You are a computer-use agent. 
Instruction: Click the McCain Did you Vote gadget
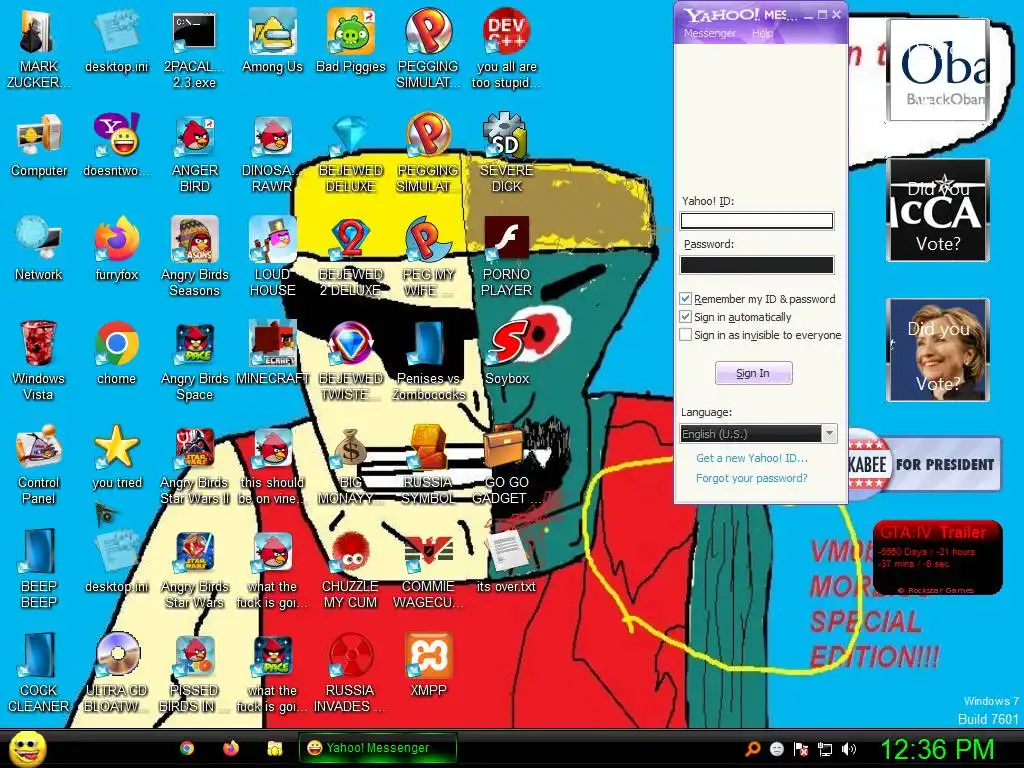[938, 210]
